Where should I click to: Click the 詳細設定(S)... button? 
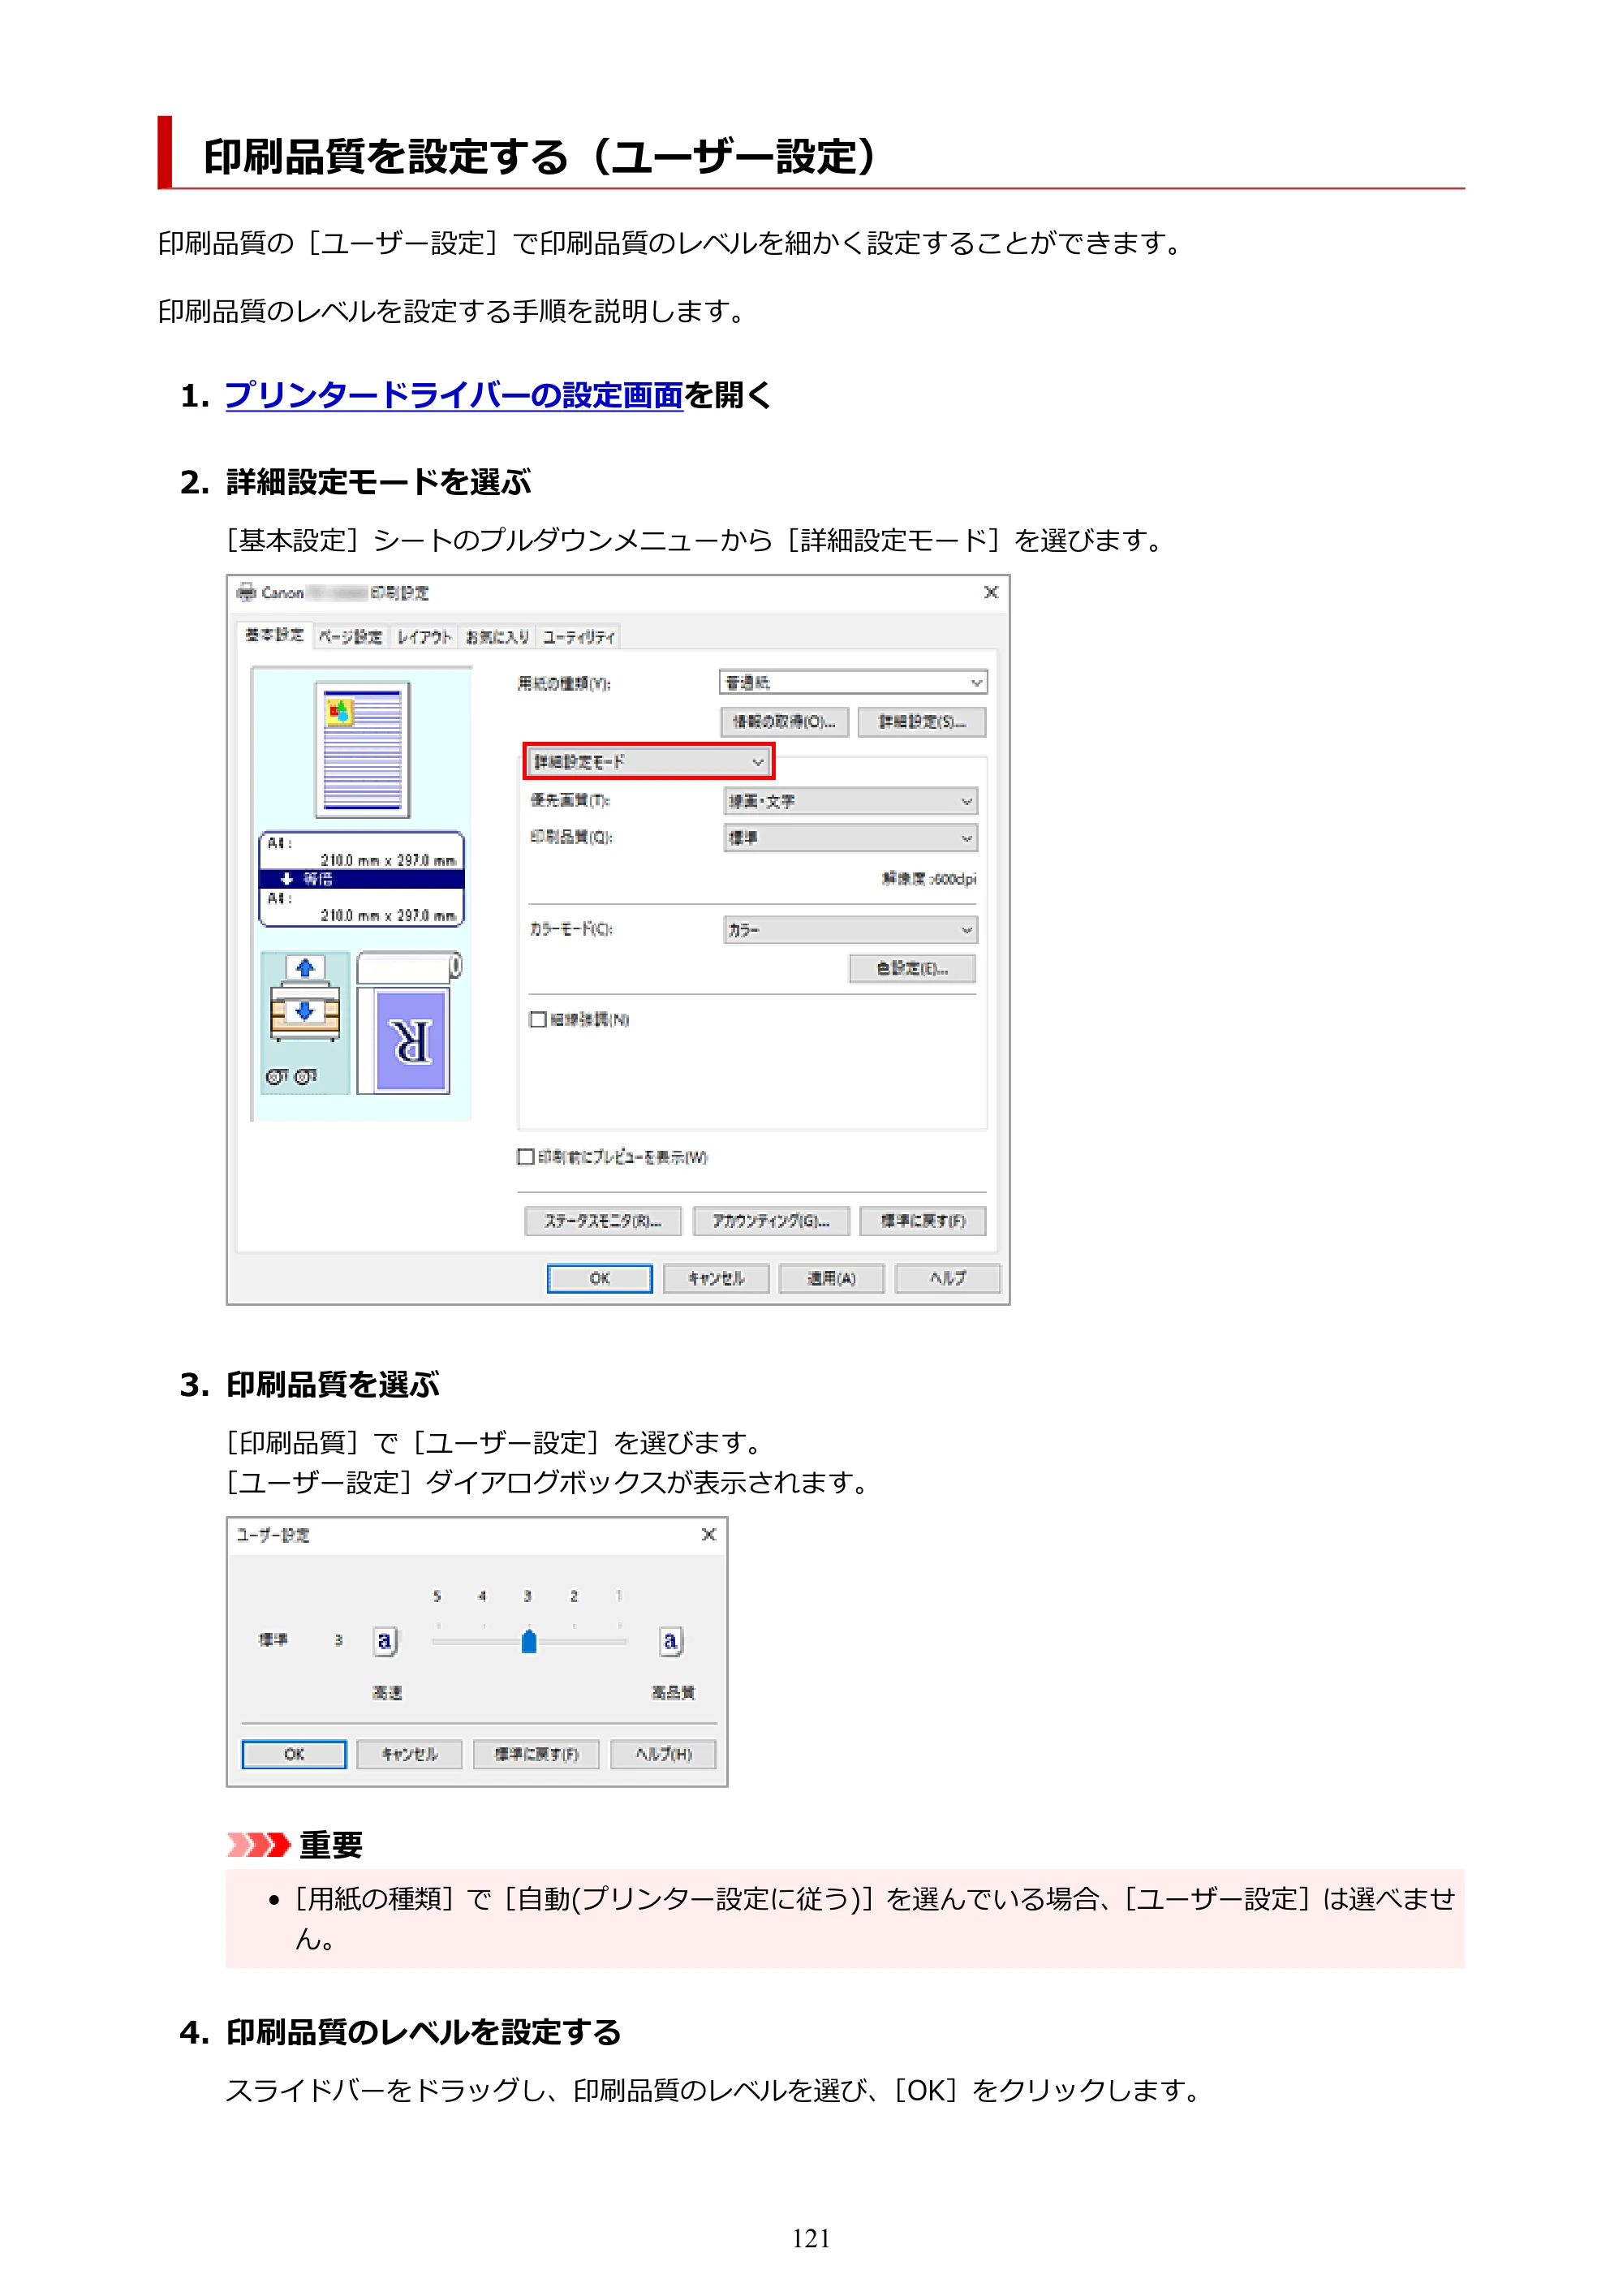(922, 722)
